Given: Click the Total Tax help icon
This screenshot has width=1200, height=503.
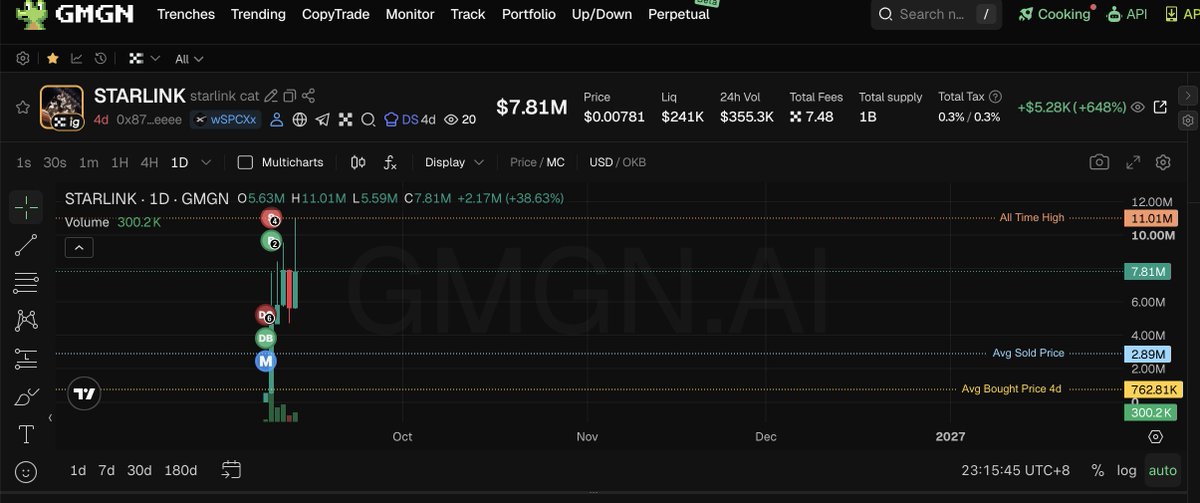Looking at the screenshot, I should (994, 97).
